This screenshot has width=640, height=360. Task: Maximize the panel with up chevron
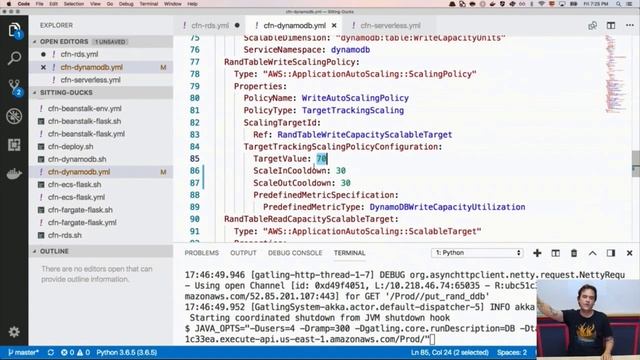pyautogui.click(x=592, y=253)
